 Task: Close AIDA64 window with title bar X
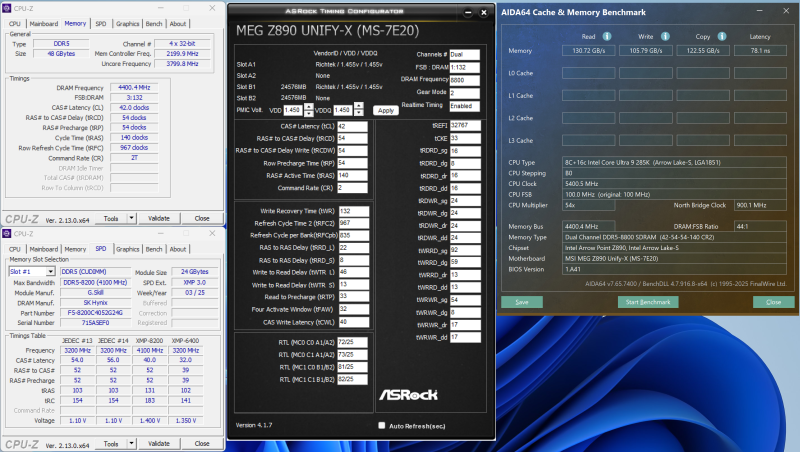click(x=786, y=11)
